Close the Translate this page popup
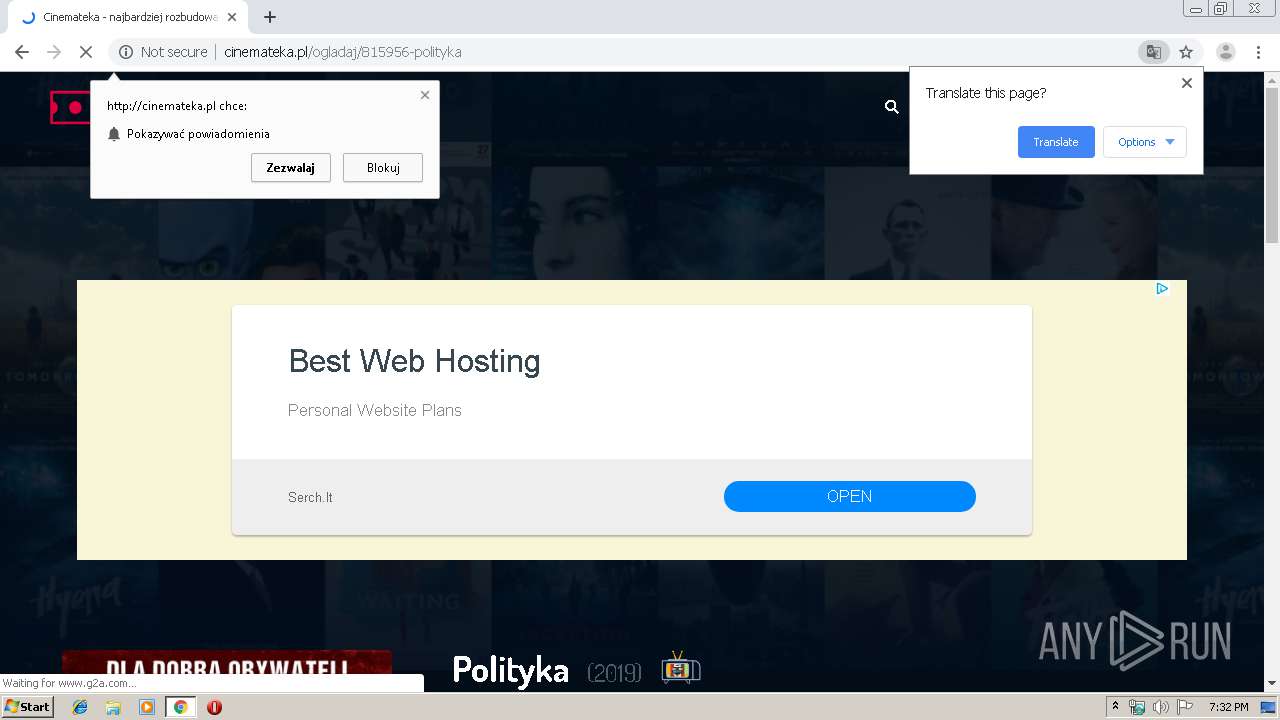The height and width of the screenshot is (720, 1280). [1187, 83]
